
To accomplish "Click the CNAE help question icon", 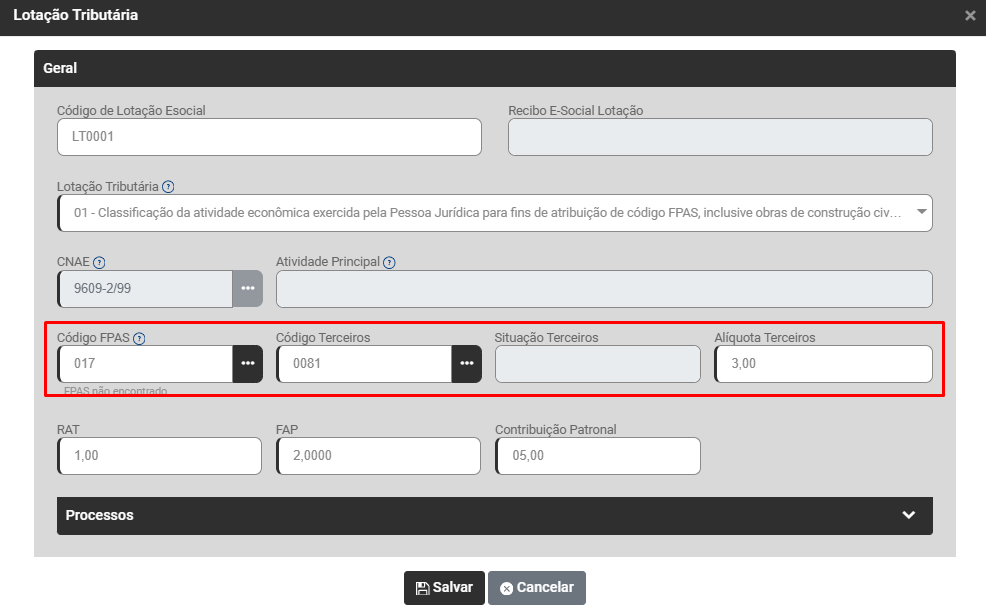I will pyautogui.click(x=99, y=262).
